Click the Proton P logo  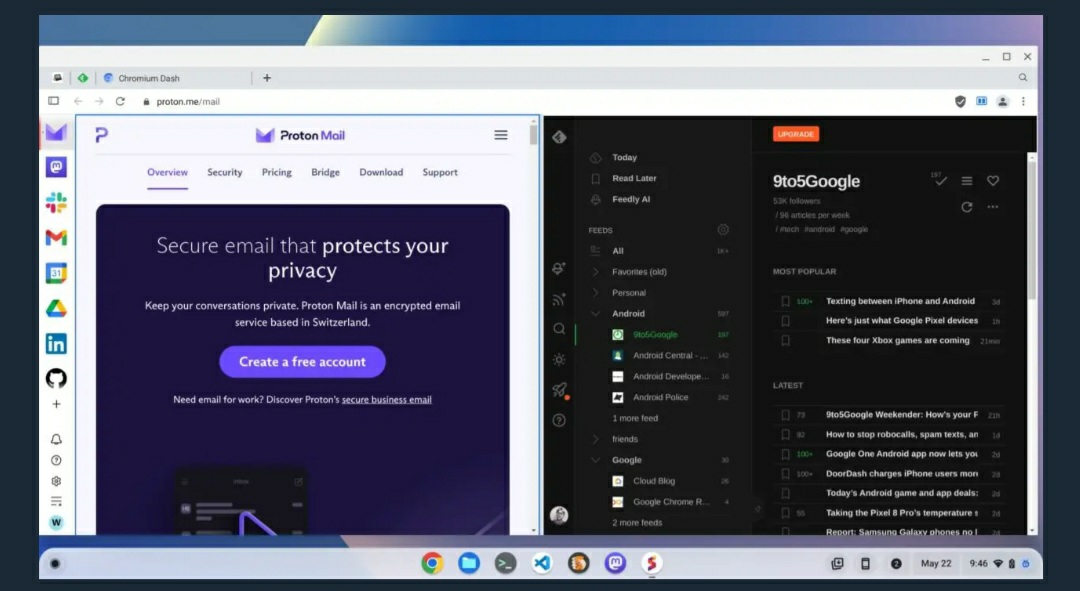[x=101, y=135]
